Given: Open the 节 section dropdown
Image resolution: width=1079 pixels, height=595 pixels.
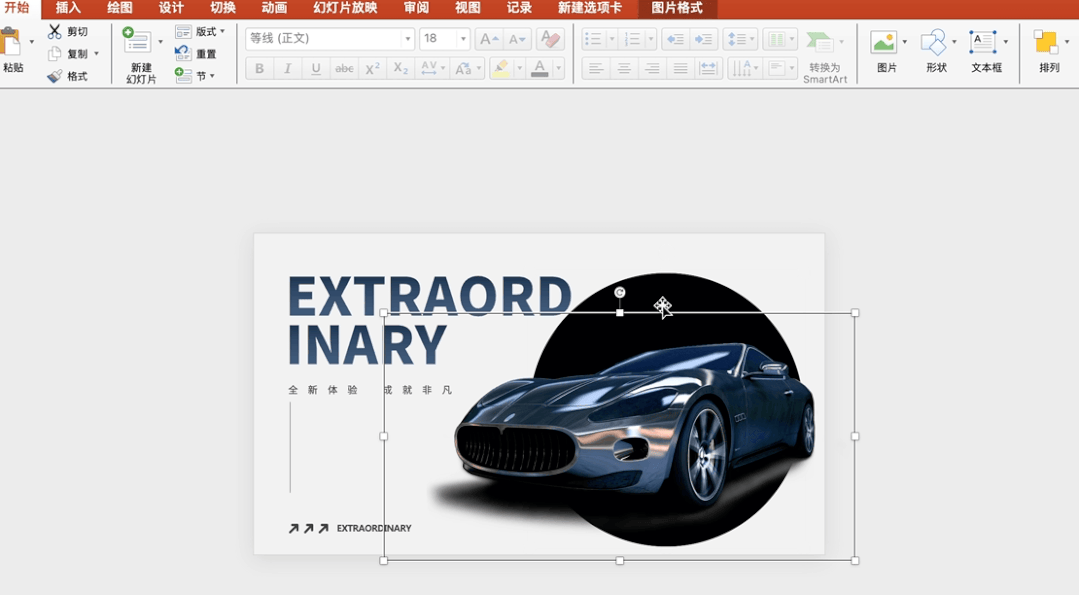Looking at the screenshot, I should point(195,76).
